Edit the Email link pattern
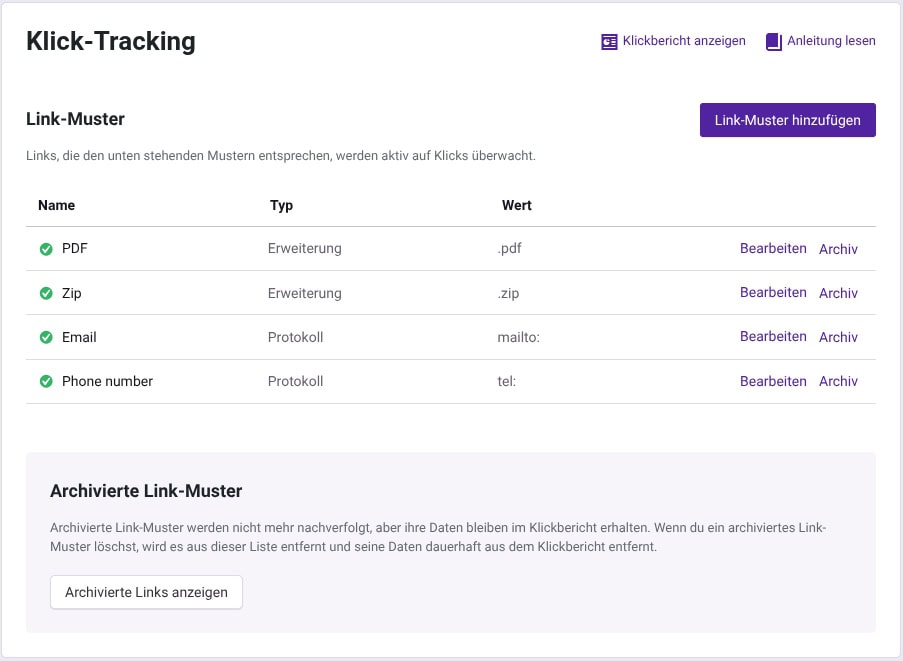Image resolution: width=903 pixels, height=661 pixels. [x=773, y=337]
